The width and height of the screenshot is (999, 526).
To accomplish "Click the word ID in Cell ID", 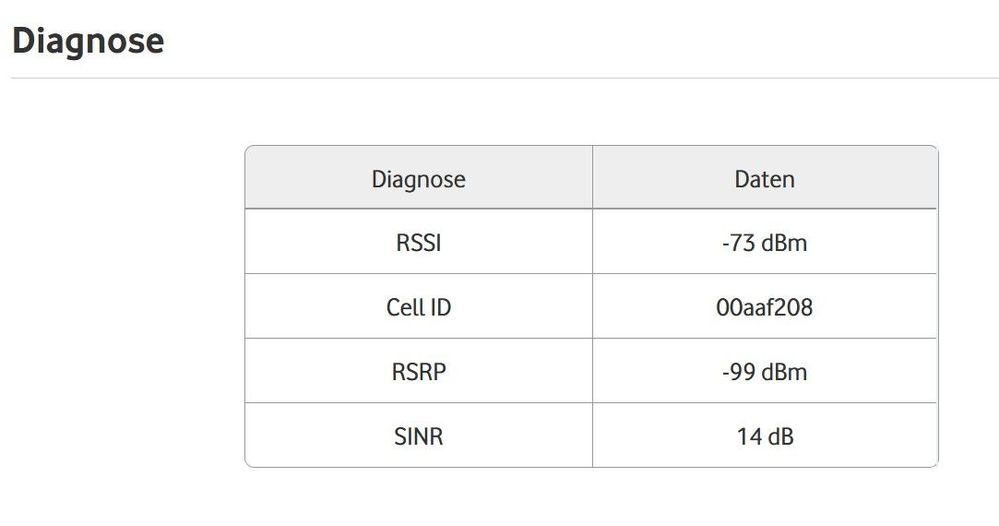I will tap(440, 308).
